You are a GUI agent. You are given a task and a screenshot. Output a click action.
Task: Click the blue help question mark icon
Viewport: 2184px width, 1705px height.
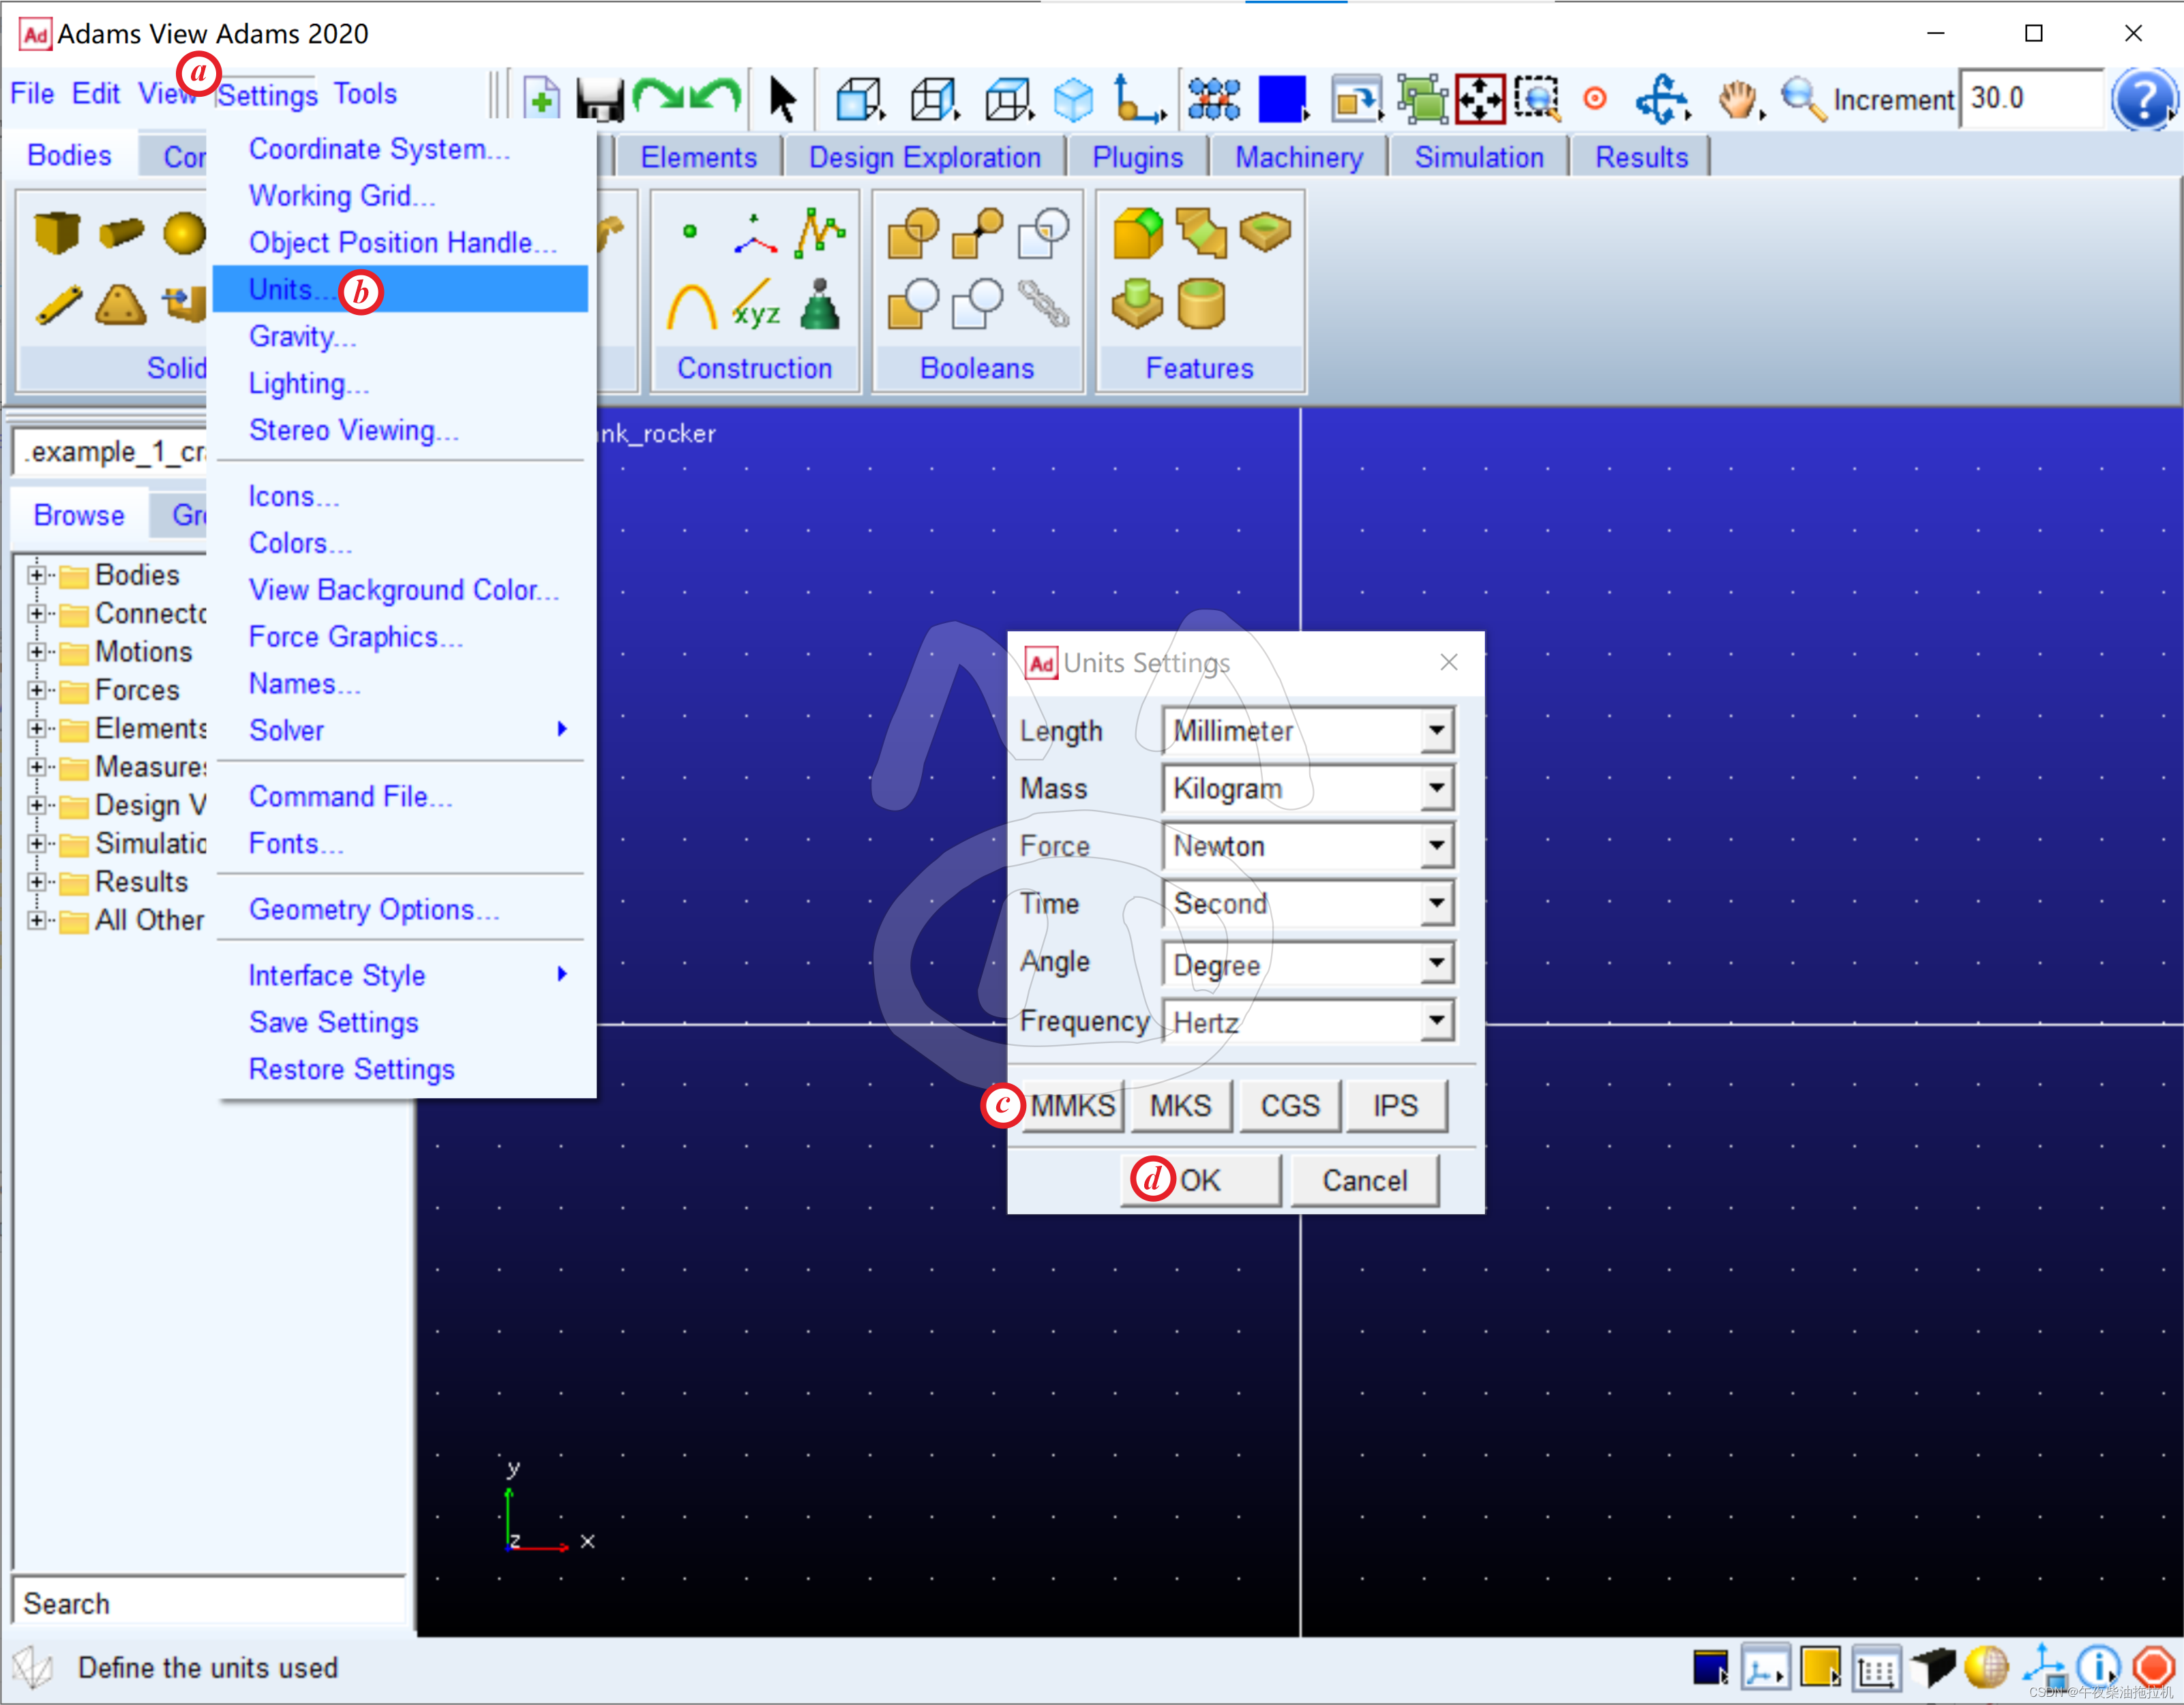pyautogui.click(x=2142, y=99)
